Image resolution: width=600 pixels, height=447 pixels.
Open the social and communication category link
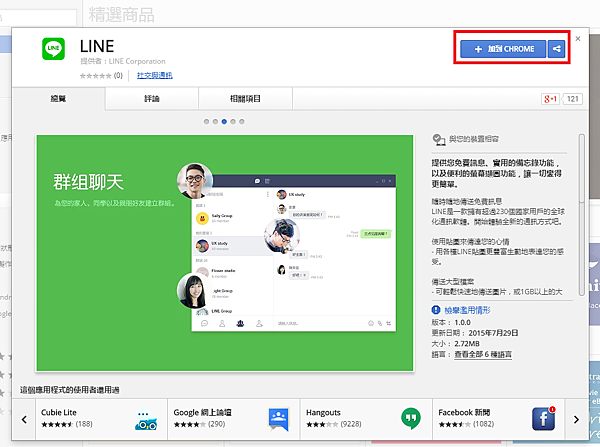pyautogui.click(x=155, y=75)
